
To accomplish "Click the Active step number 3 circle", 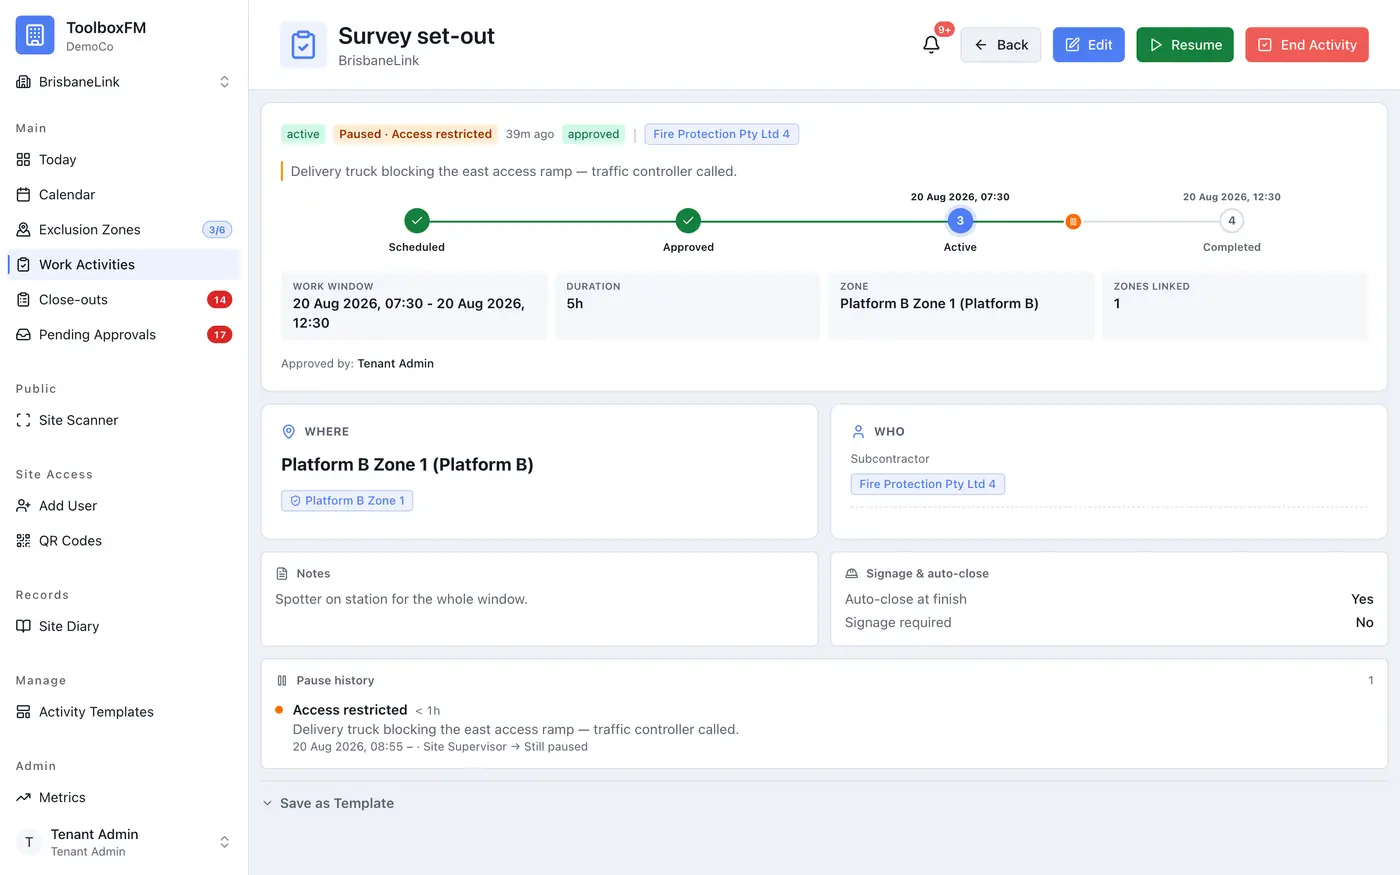I will tap(960, 221).
